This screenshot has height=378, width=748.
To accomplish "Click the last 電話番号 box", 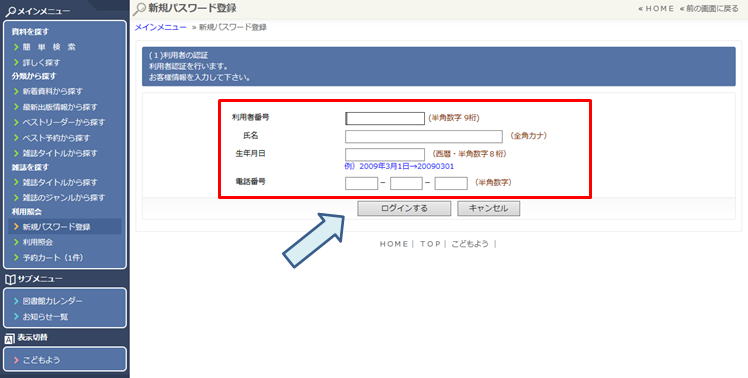I will point(451,183).
